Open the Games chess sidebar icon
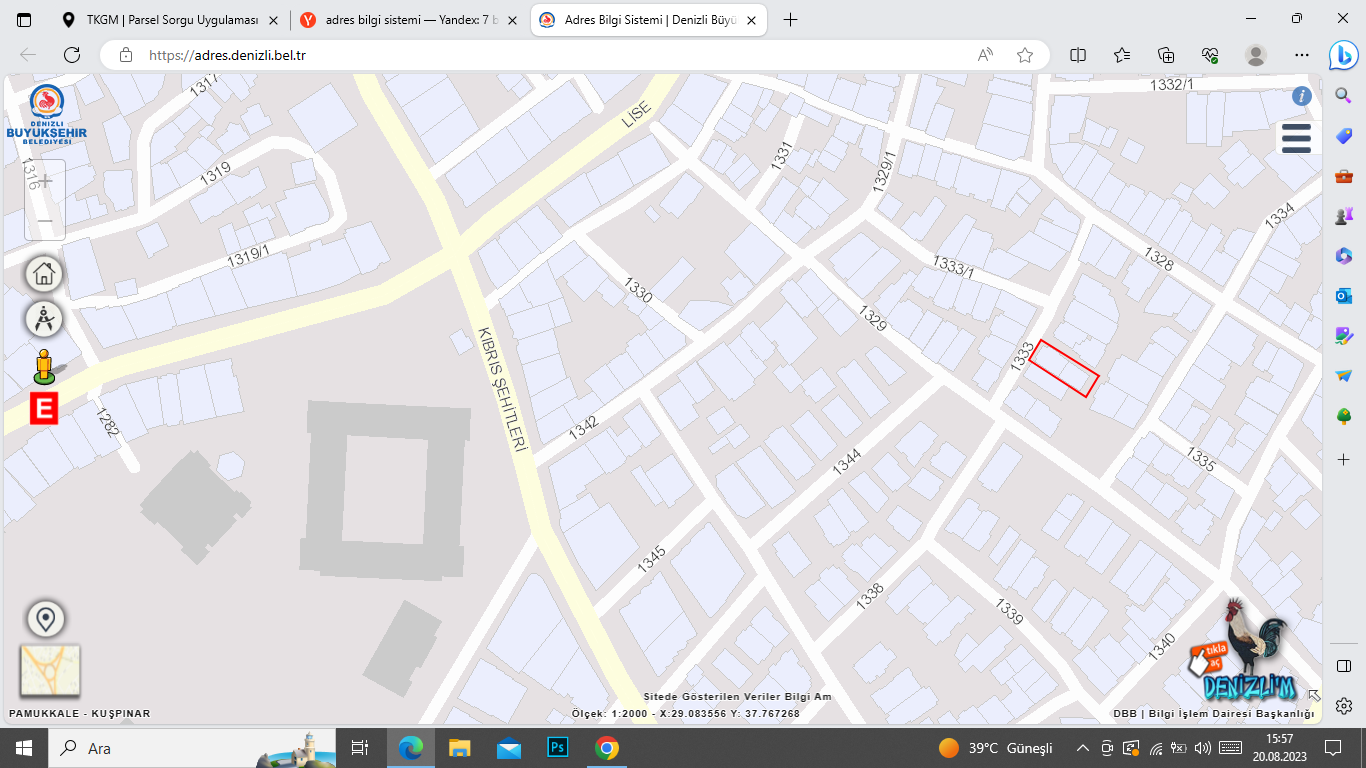The width and height of the screenshot is (1366, 768). [x=1344, y=215]
